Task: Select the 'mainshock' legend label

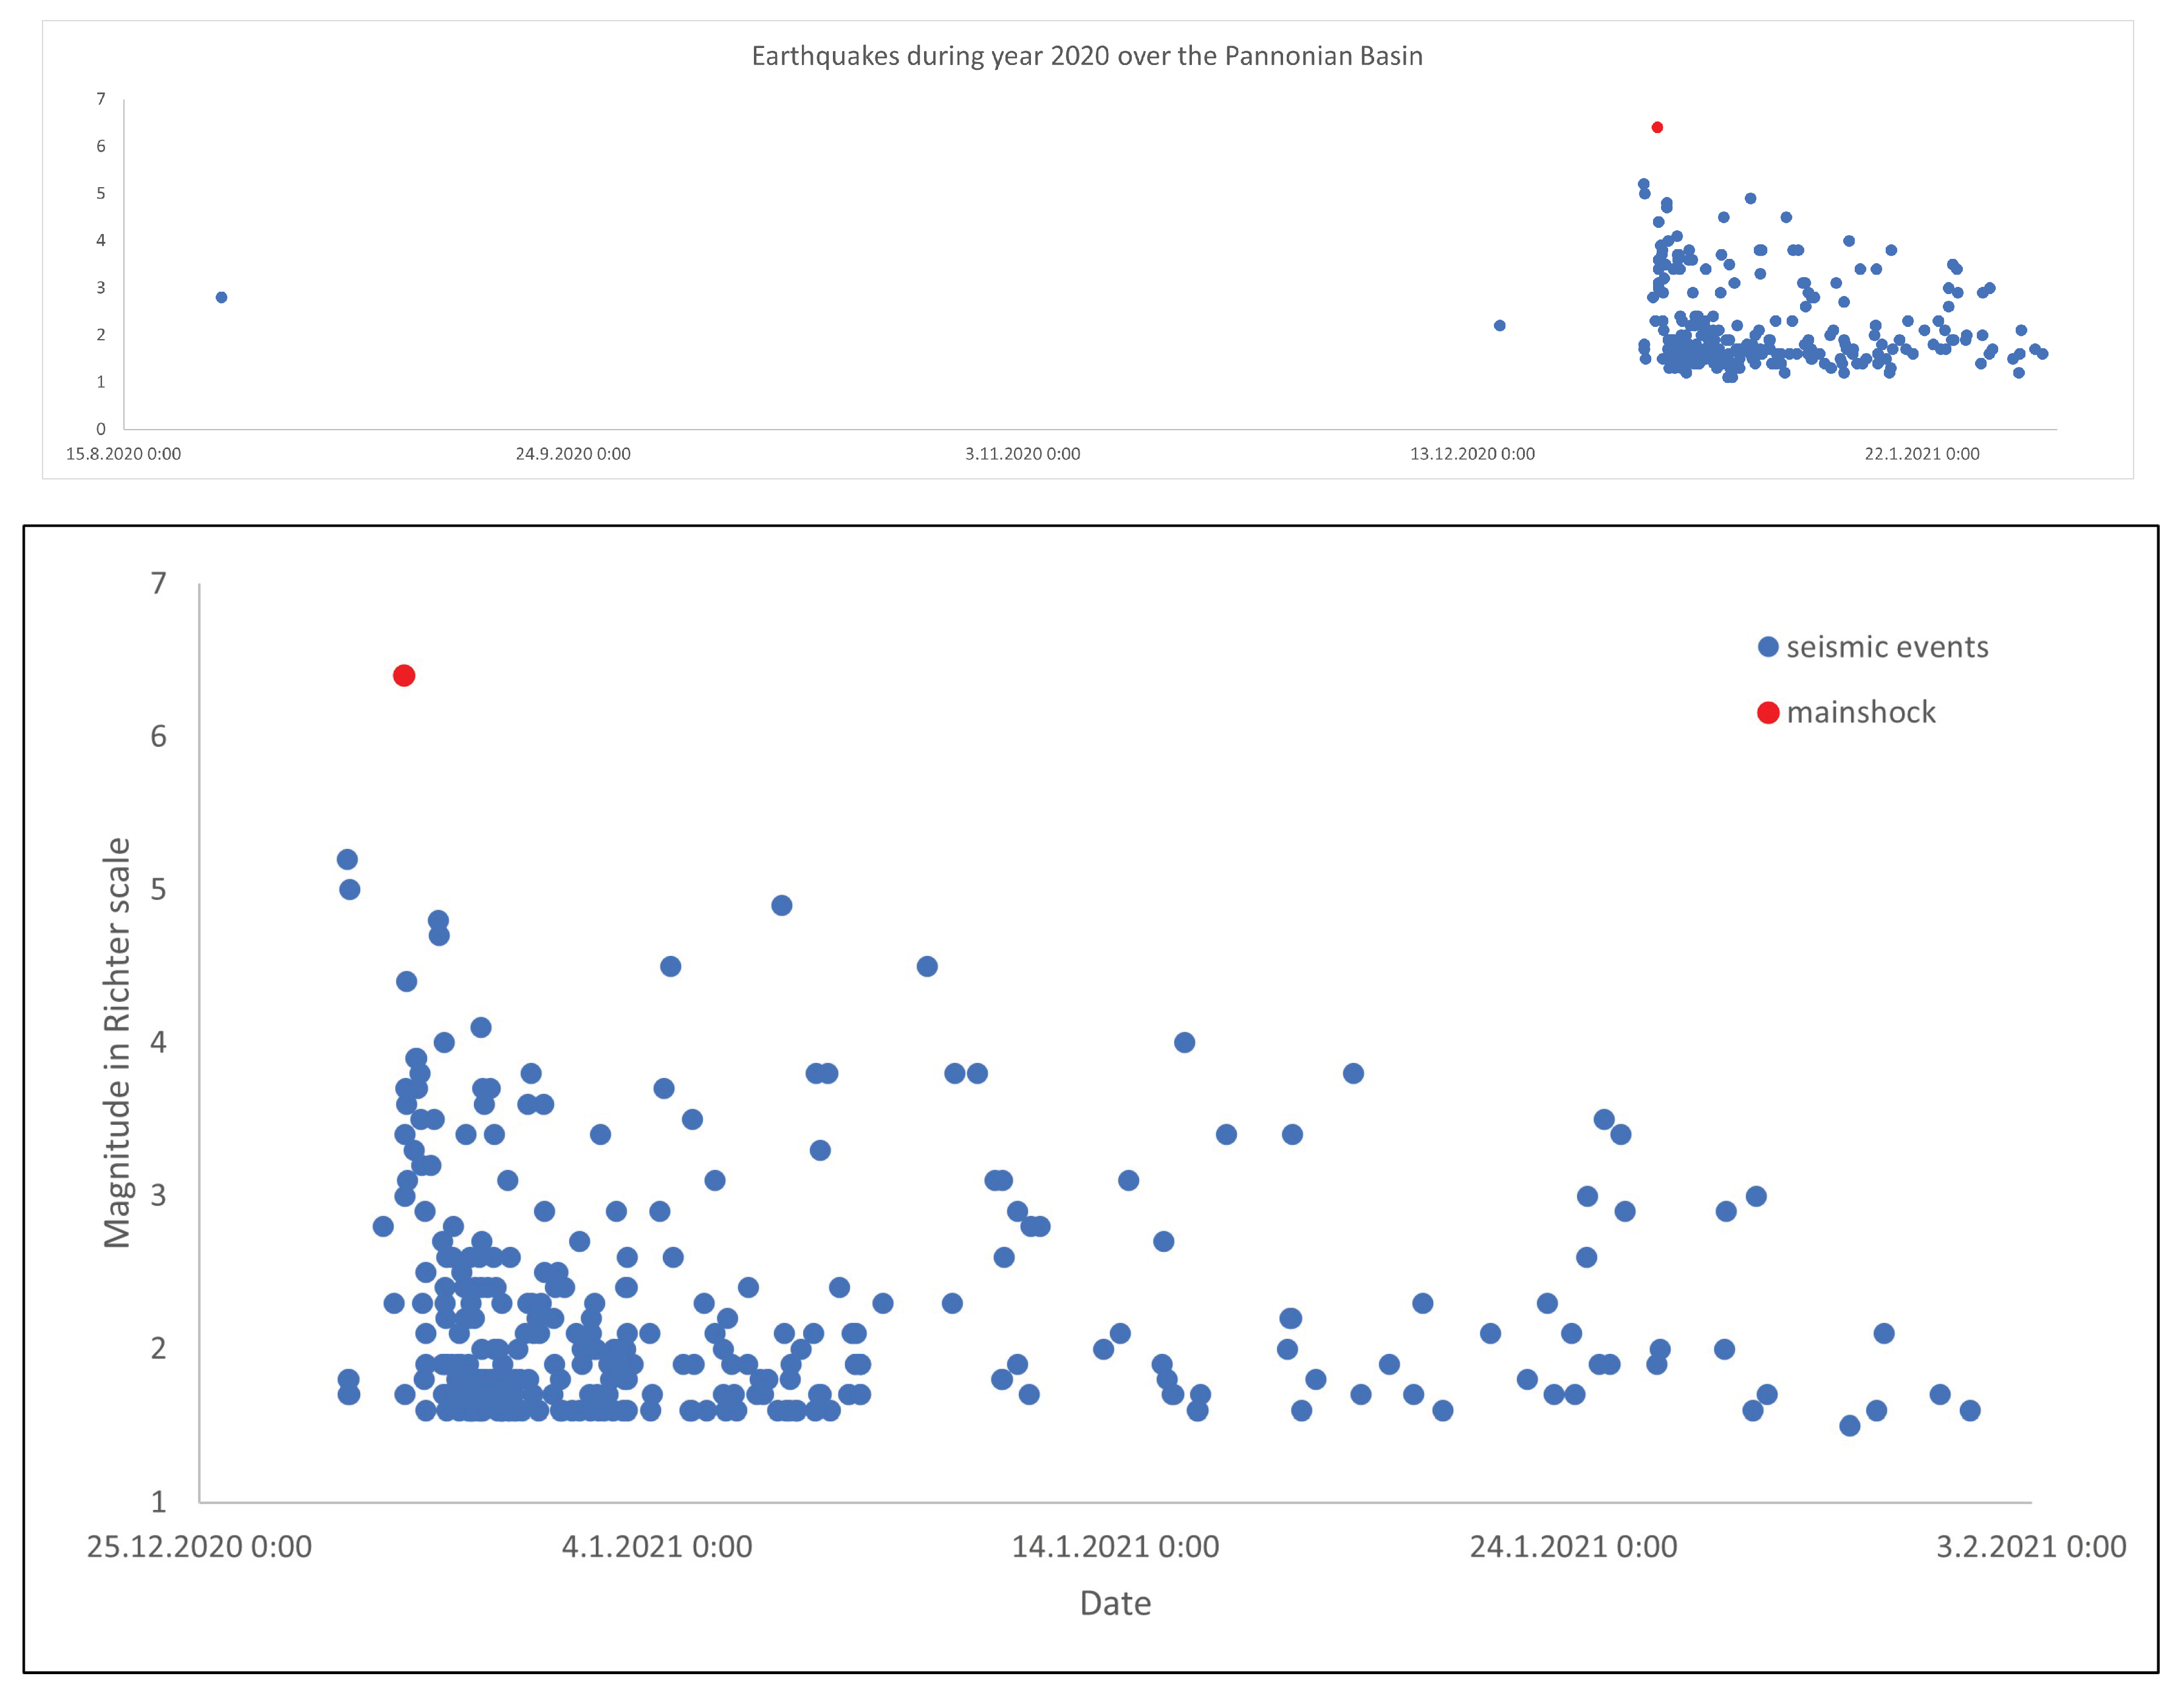Action: click(x=1861, y=712)
